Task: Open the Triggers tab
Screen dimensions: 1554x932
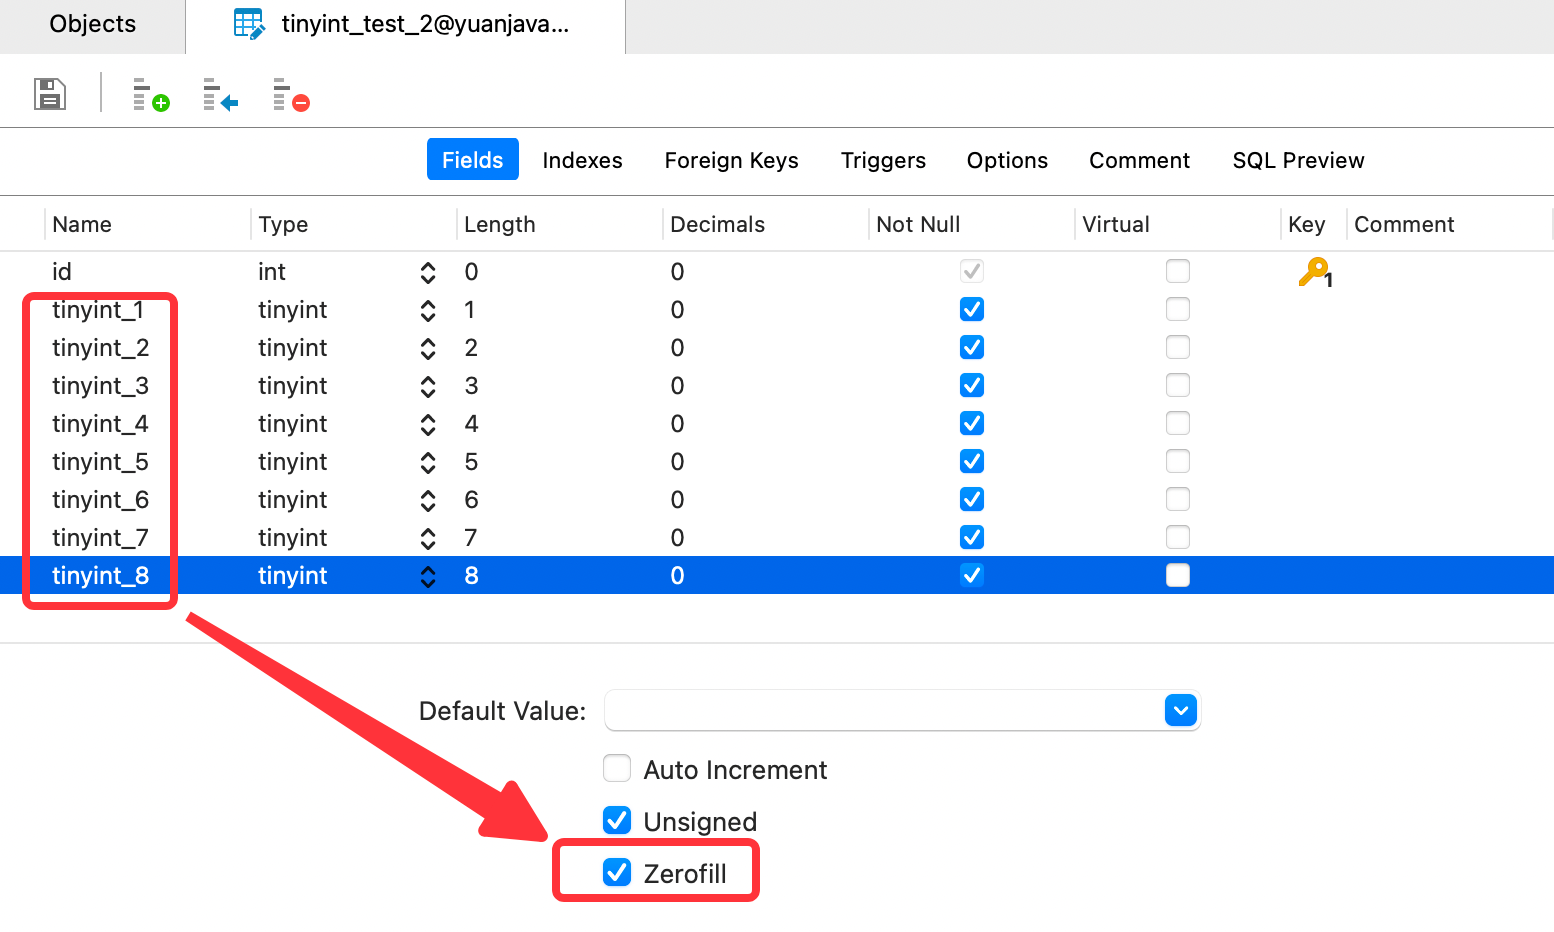Action: click(x=883, y=160)
